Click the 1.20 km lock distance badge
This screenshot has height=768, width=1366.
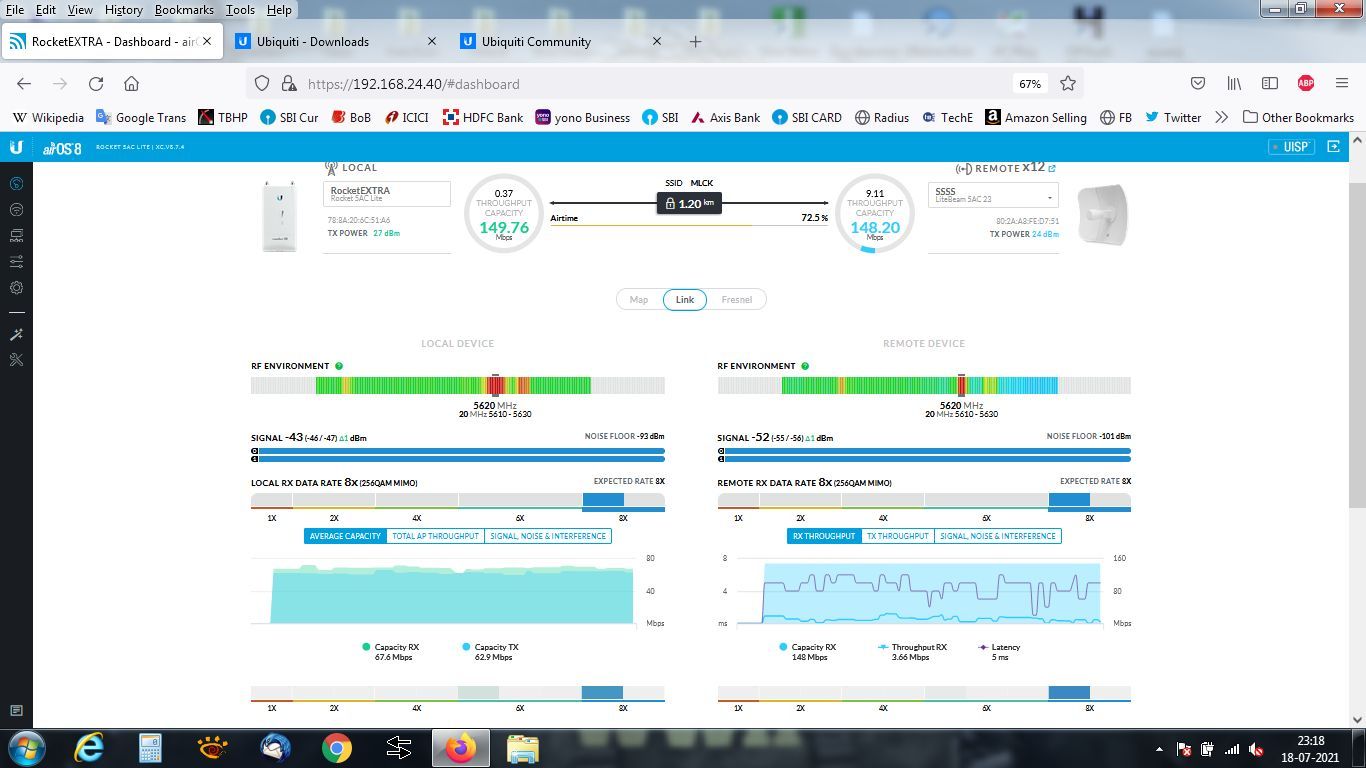click(689, 203)
